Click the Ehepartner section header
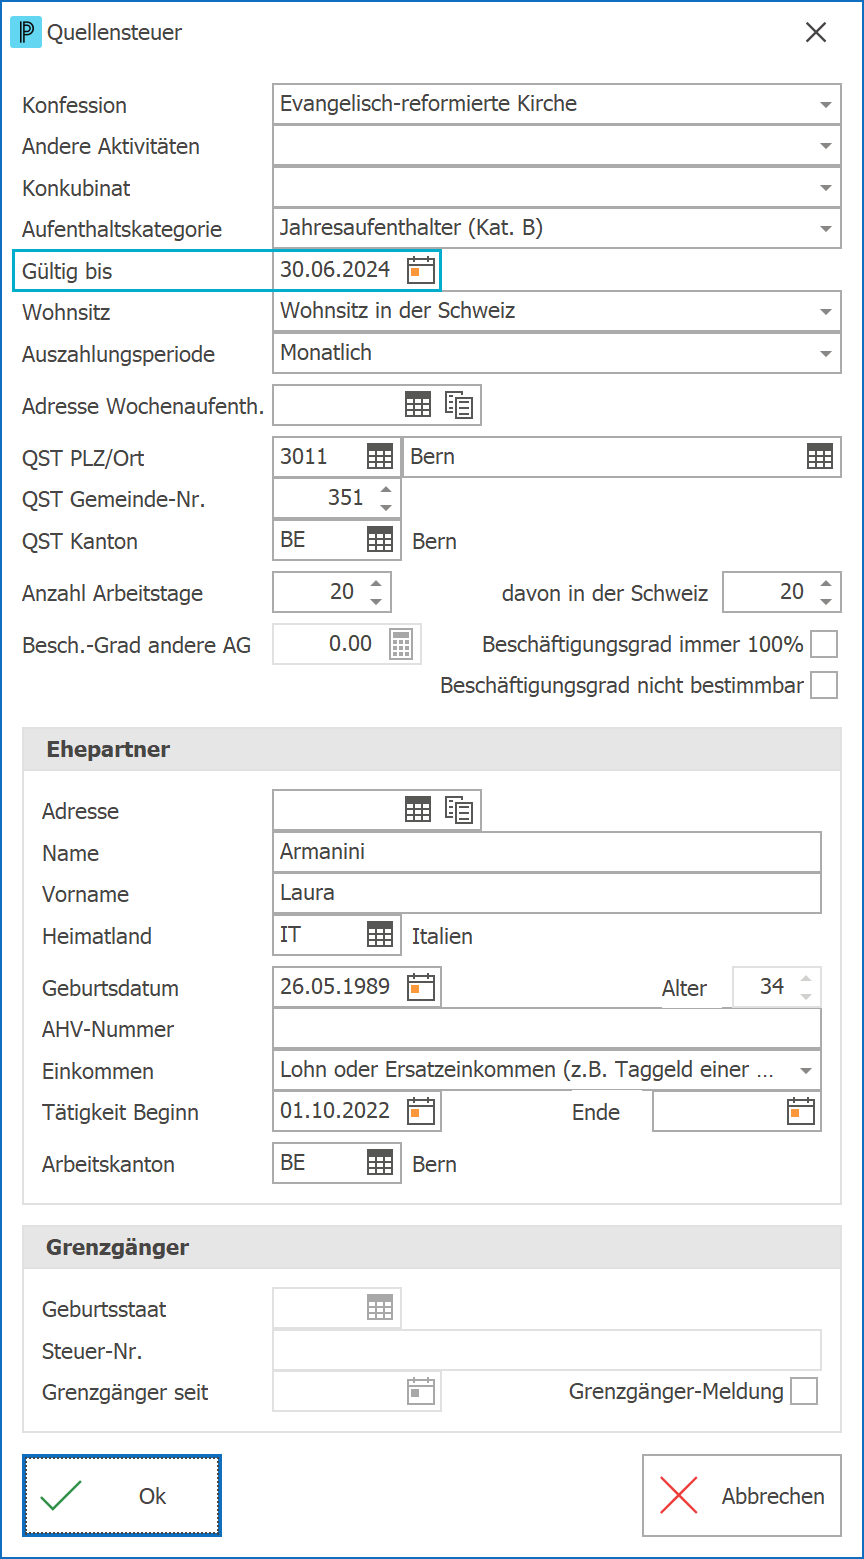864x1559 pixels. (x=432, y=749)
